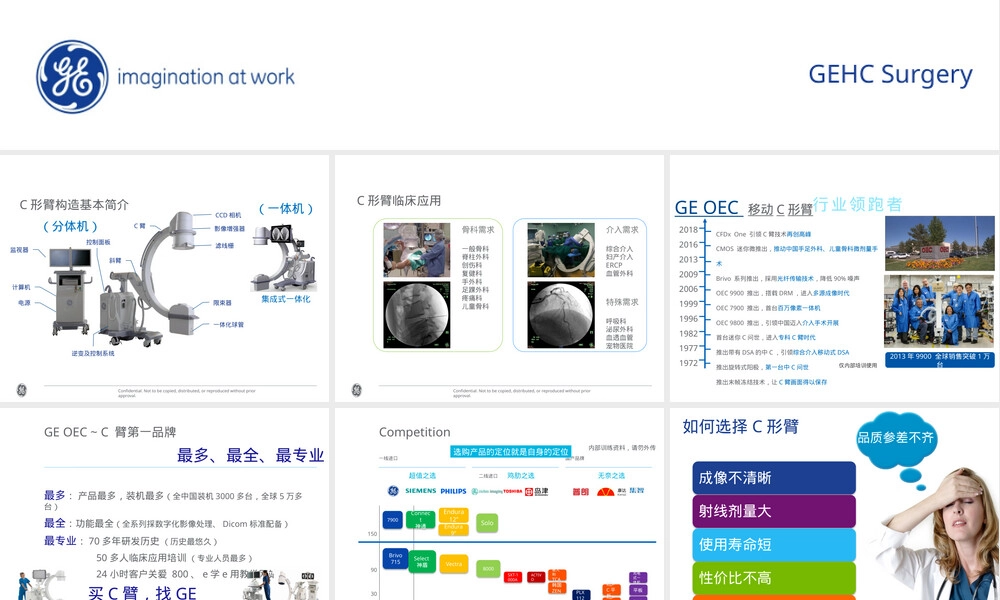The image size is (1000, 600).
Task: Click the '买C臂，找GE' slogan
Action: [x=142, y=593]
